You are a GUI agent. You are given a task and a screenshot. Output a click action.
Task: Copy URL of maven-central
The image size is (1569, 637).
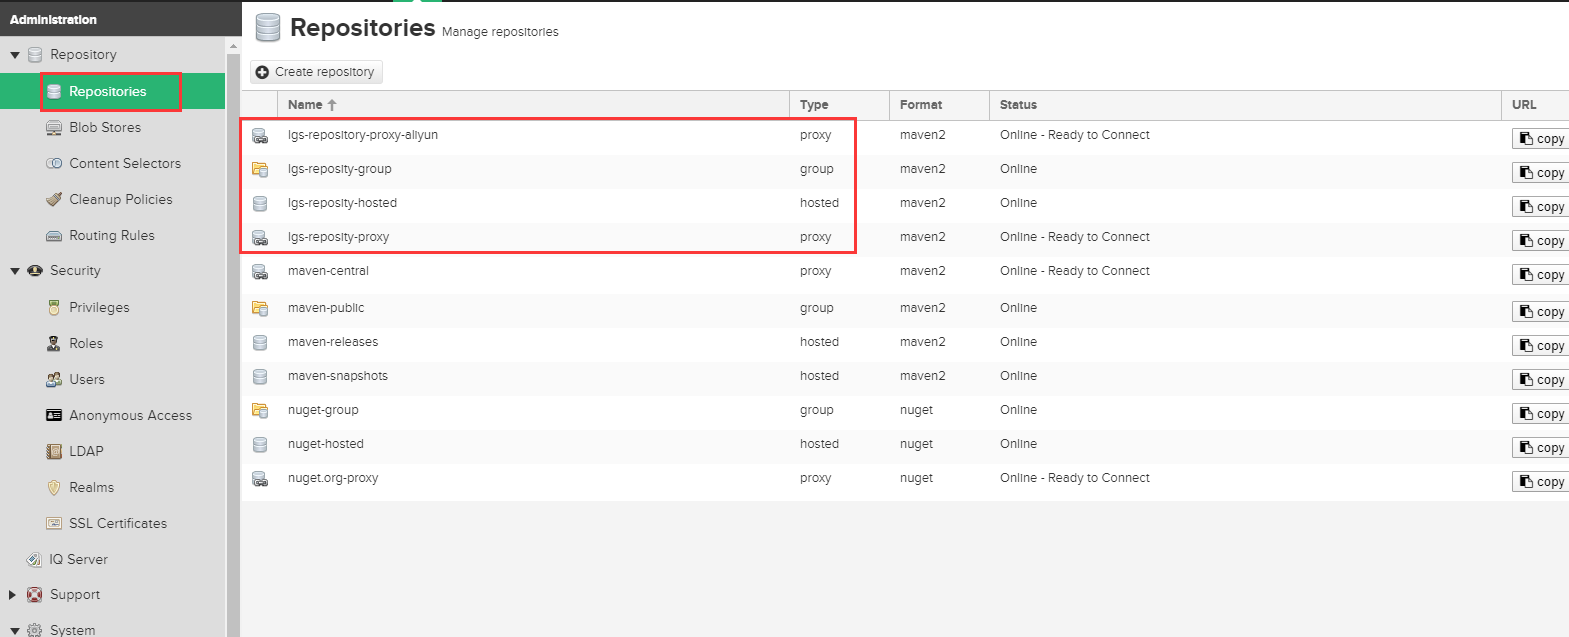coord(1541,275)
